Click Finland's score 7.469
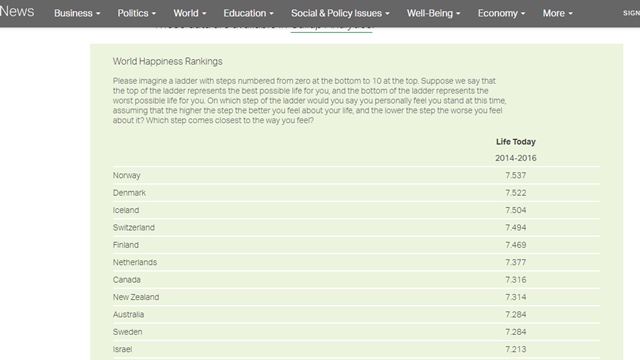The width and height of the screenshot is (640, 360). tap(516, 245)
